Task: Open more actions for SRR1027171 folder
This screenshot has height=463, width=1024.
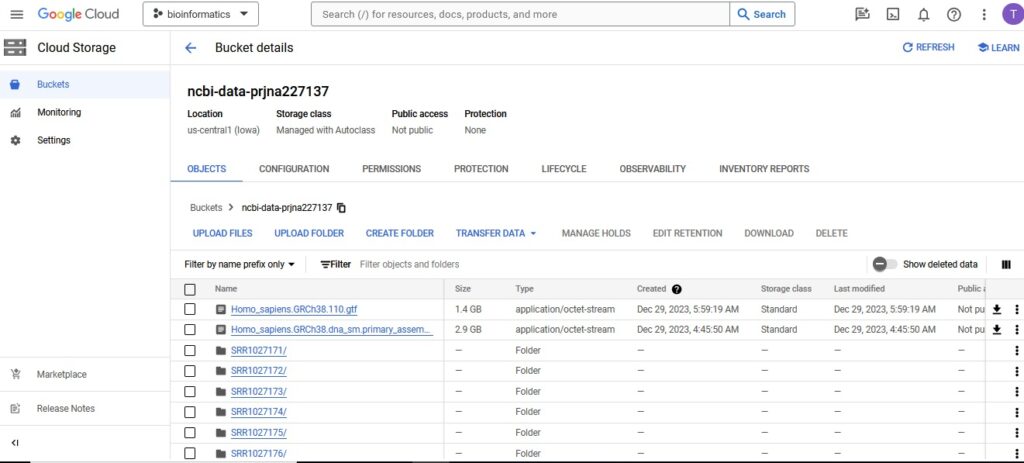Action: click(1017, 350)
